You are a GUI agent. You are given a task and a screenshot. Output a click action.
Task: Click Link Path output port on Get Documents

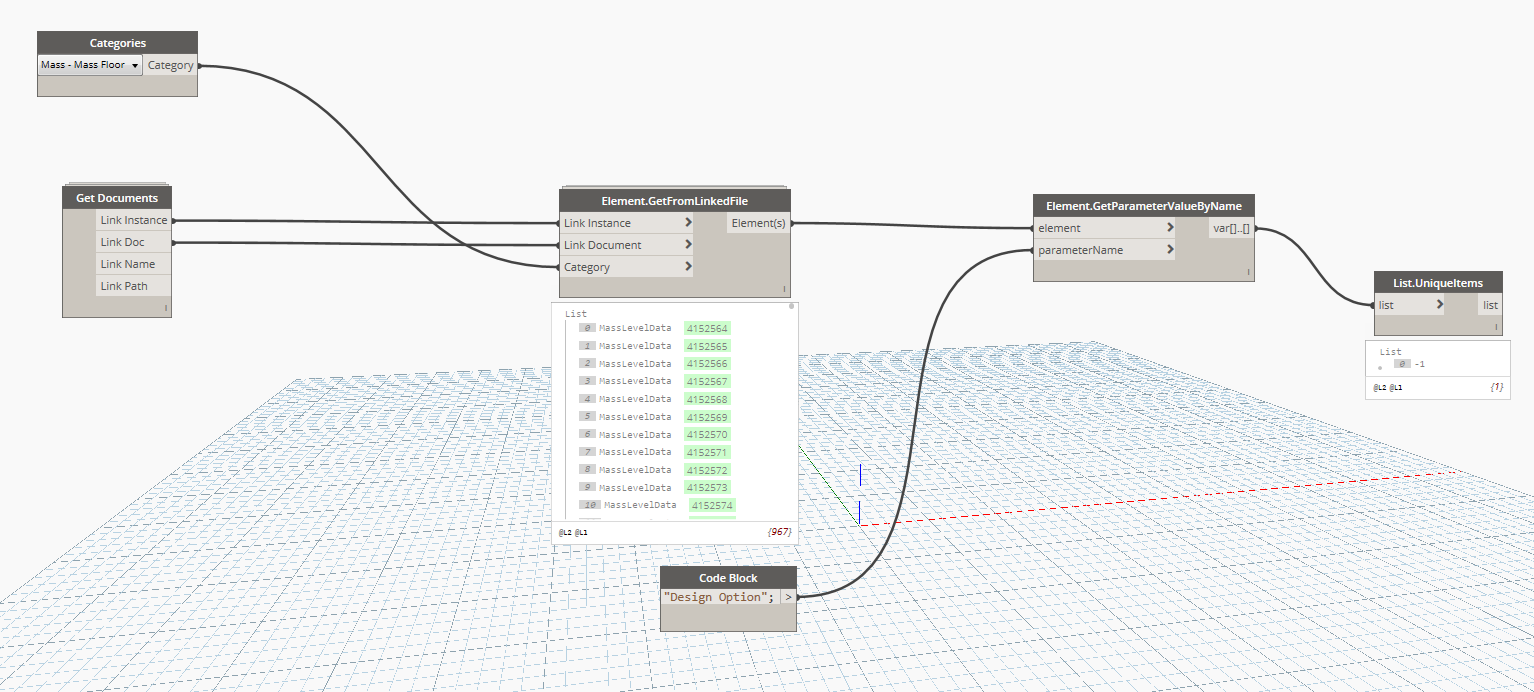click(x=134, y=286)
